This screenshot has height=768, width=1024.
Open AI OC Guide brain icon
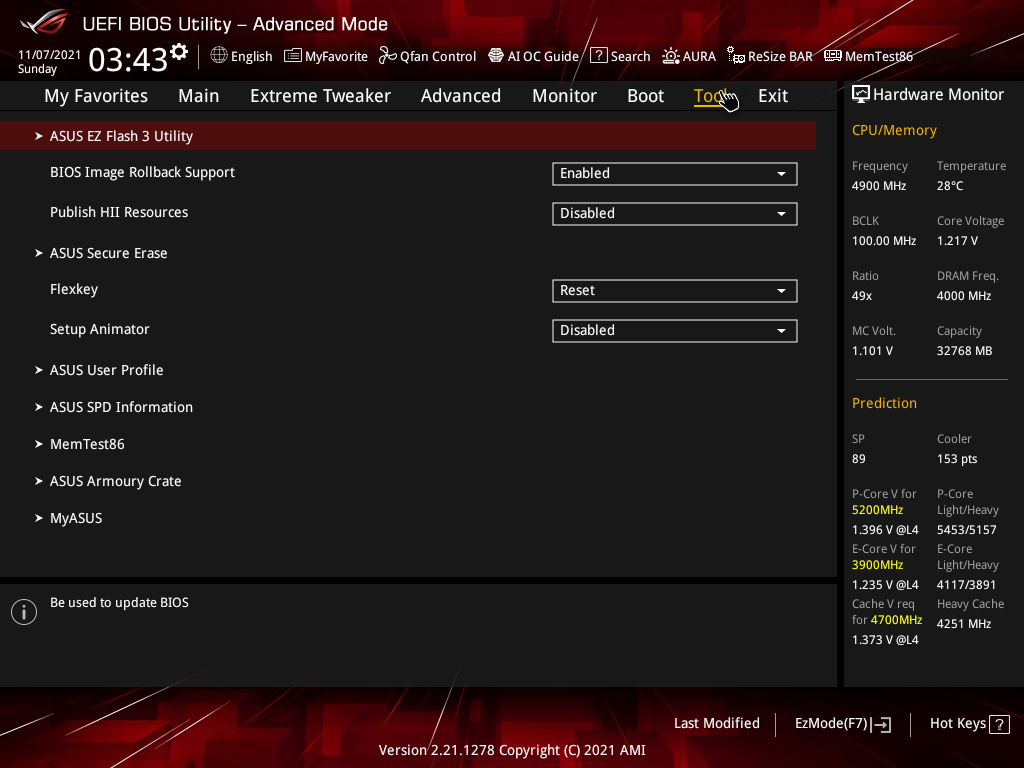[496, 56]
